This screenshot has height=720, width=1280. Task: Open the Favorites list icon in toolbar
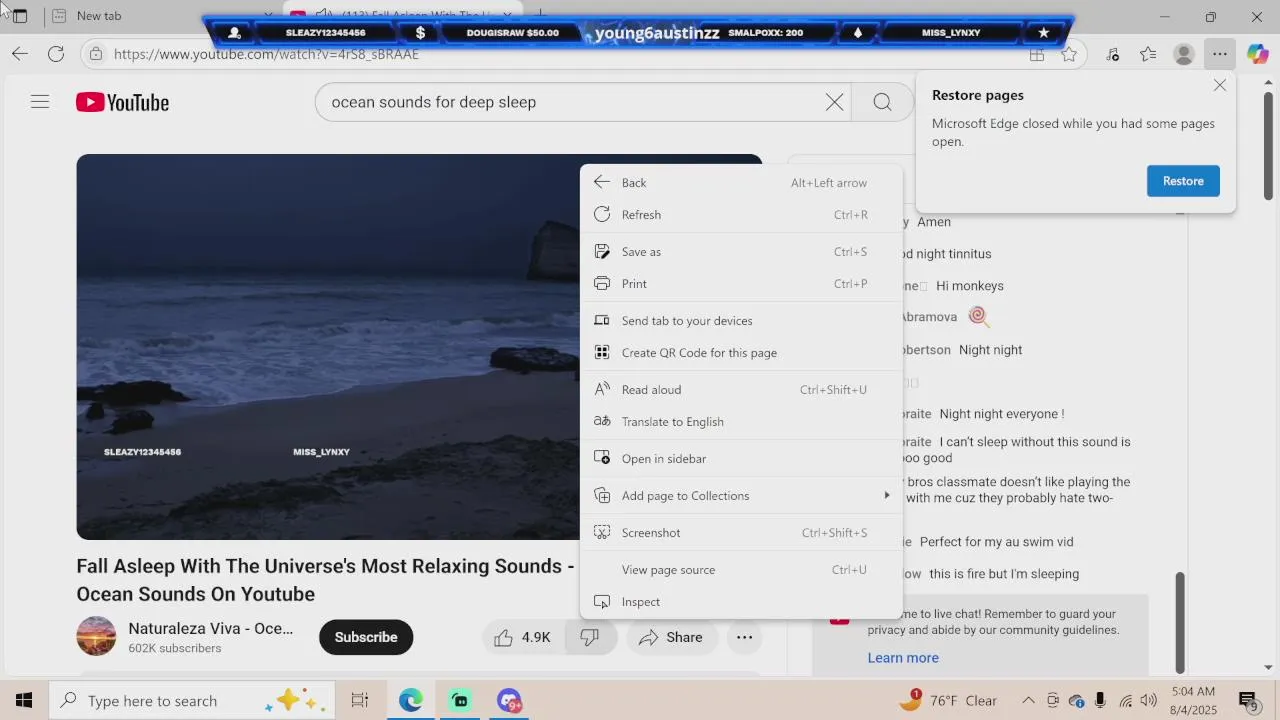pos(1148,55)
